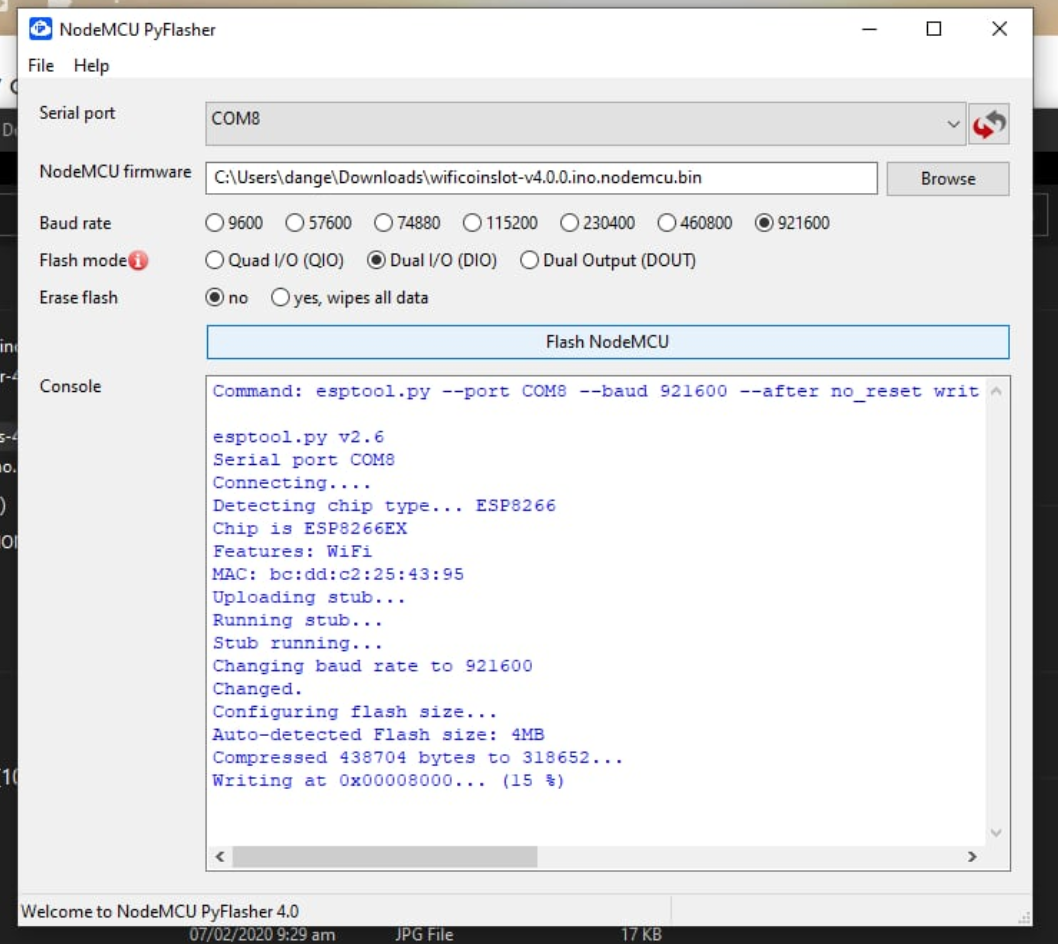Click console scroll up arrow

(x=995, y=392)
